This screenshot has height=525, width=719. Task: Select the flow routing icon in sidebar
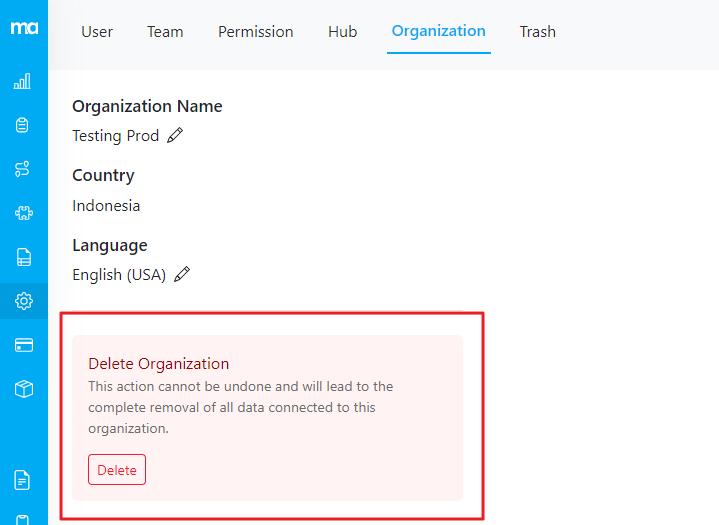[23, 169]
